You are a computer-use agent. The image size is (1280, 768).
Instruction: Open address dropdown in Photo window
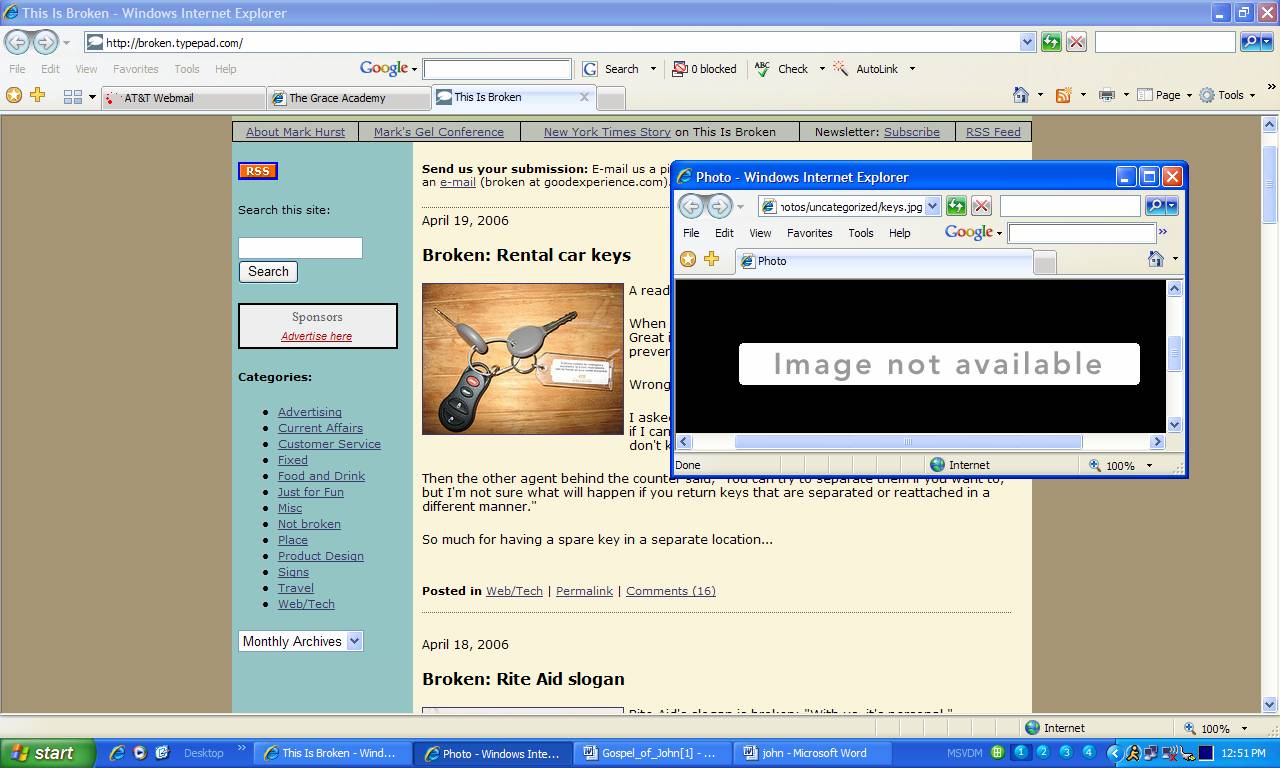932,206
